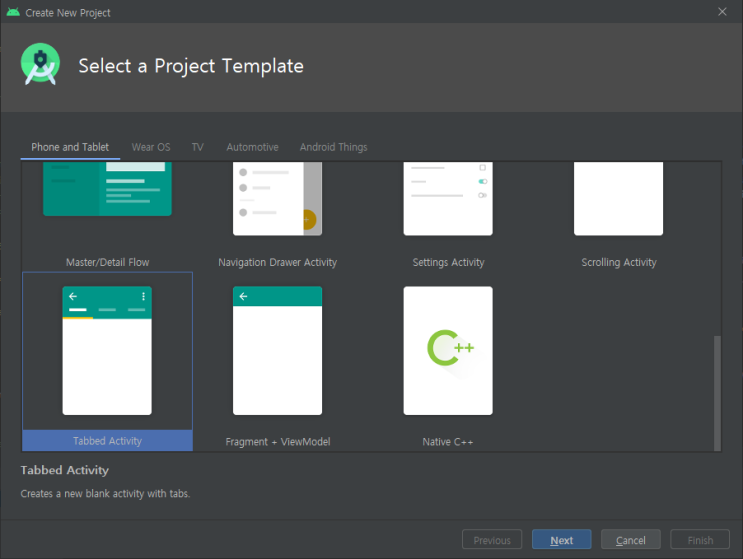Click the Cancel button

[631, 540]
